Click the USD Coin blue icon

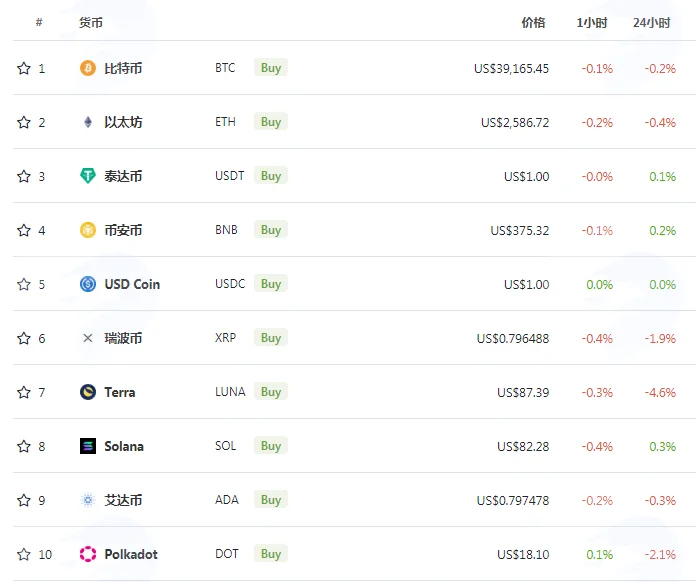click(87, 284)
